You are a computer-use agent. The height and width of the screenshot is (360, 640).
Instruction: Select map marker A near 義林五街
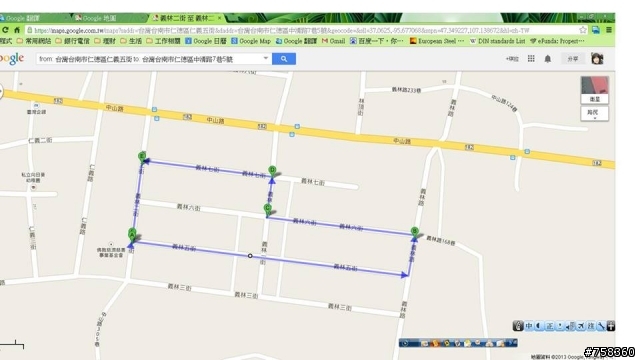(132, 234)
